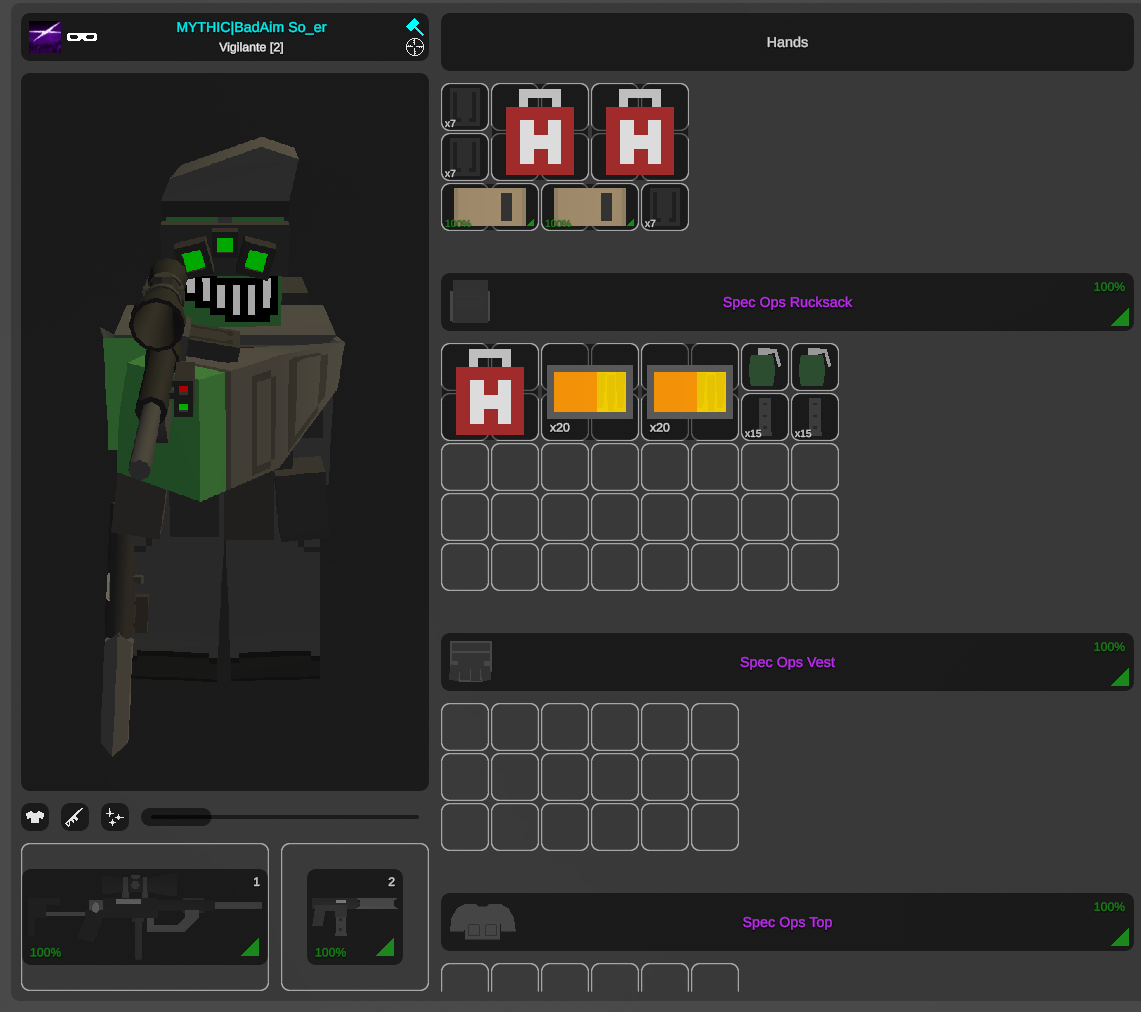Select the left tan 100% item in Hands

(x=490, y=207)
